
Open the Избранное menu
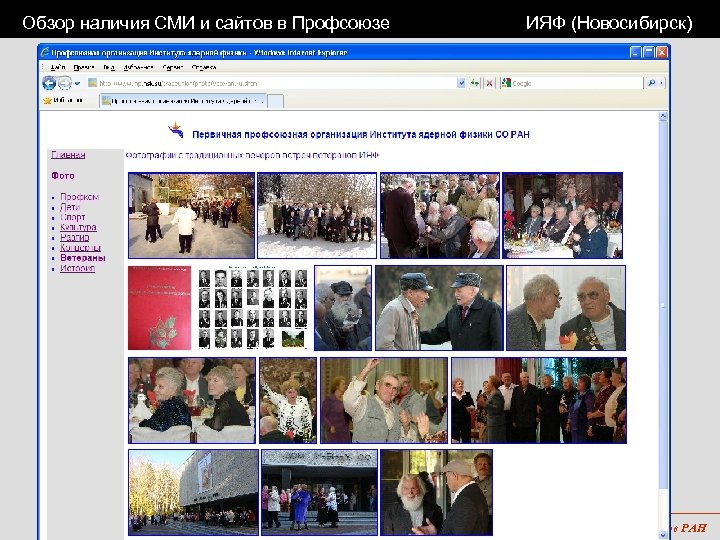click(x=138, y=68)
